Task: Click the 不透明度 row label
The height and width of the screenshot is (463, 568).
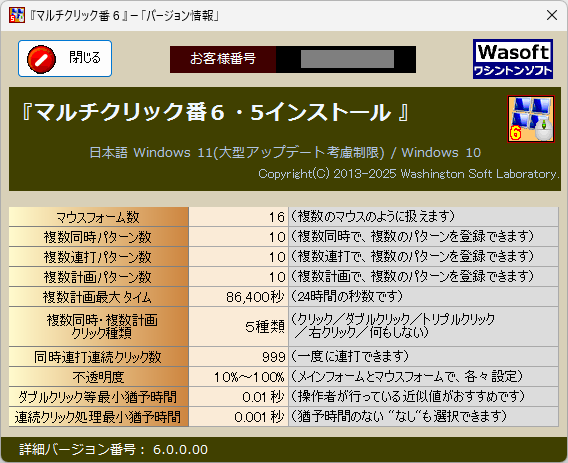Action: (99, 377)
